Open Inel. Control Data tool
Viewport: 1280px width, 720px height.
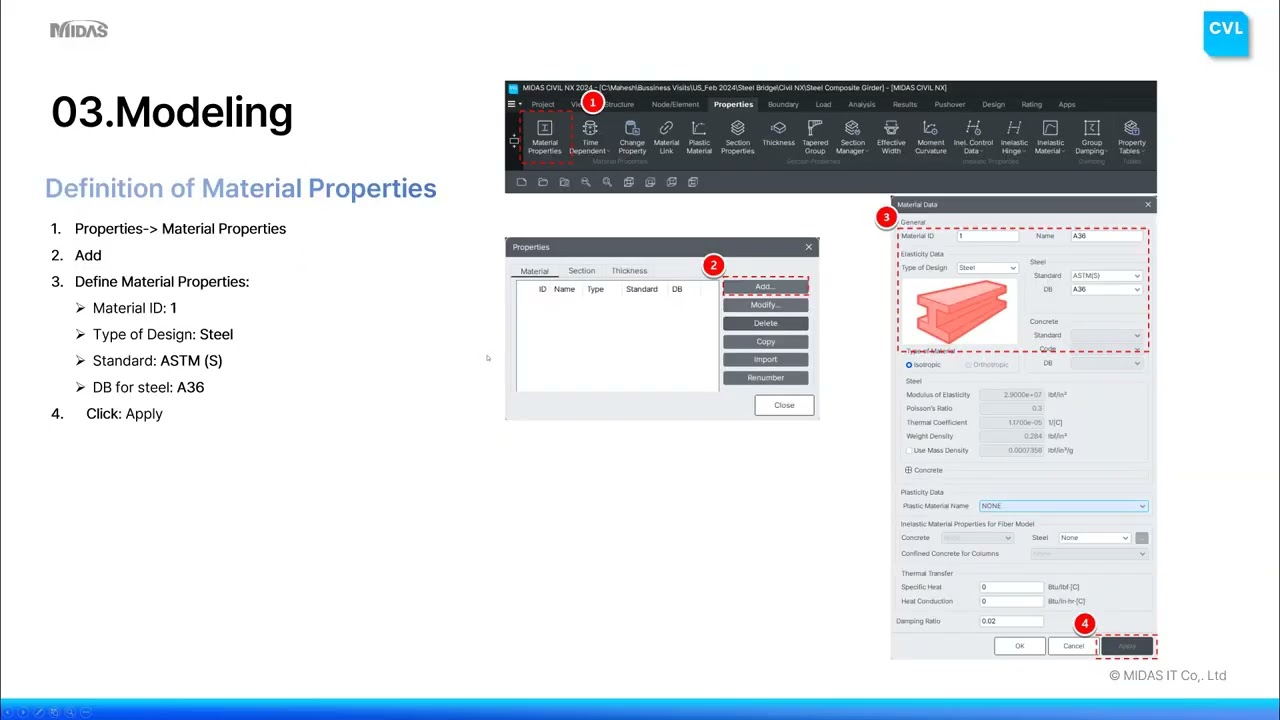(x=973, y=137)
